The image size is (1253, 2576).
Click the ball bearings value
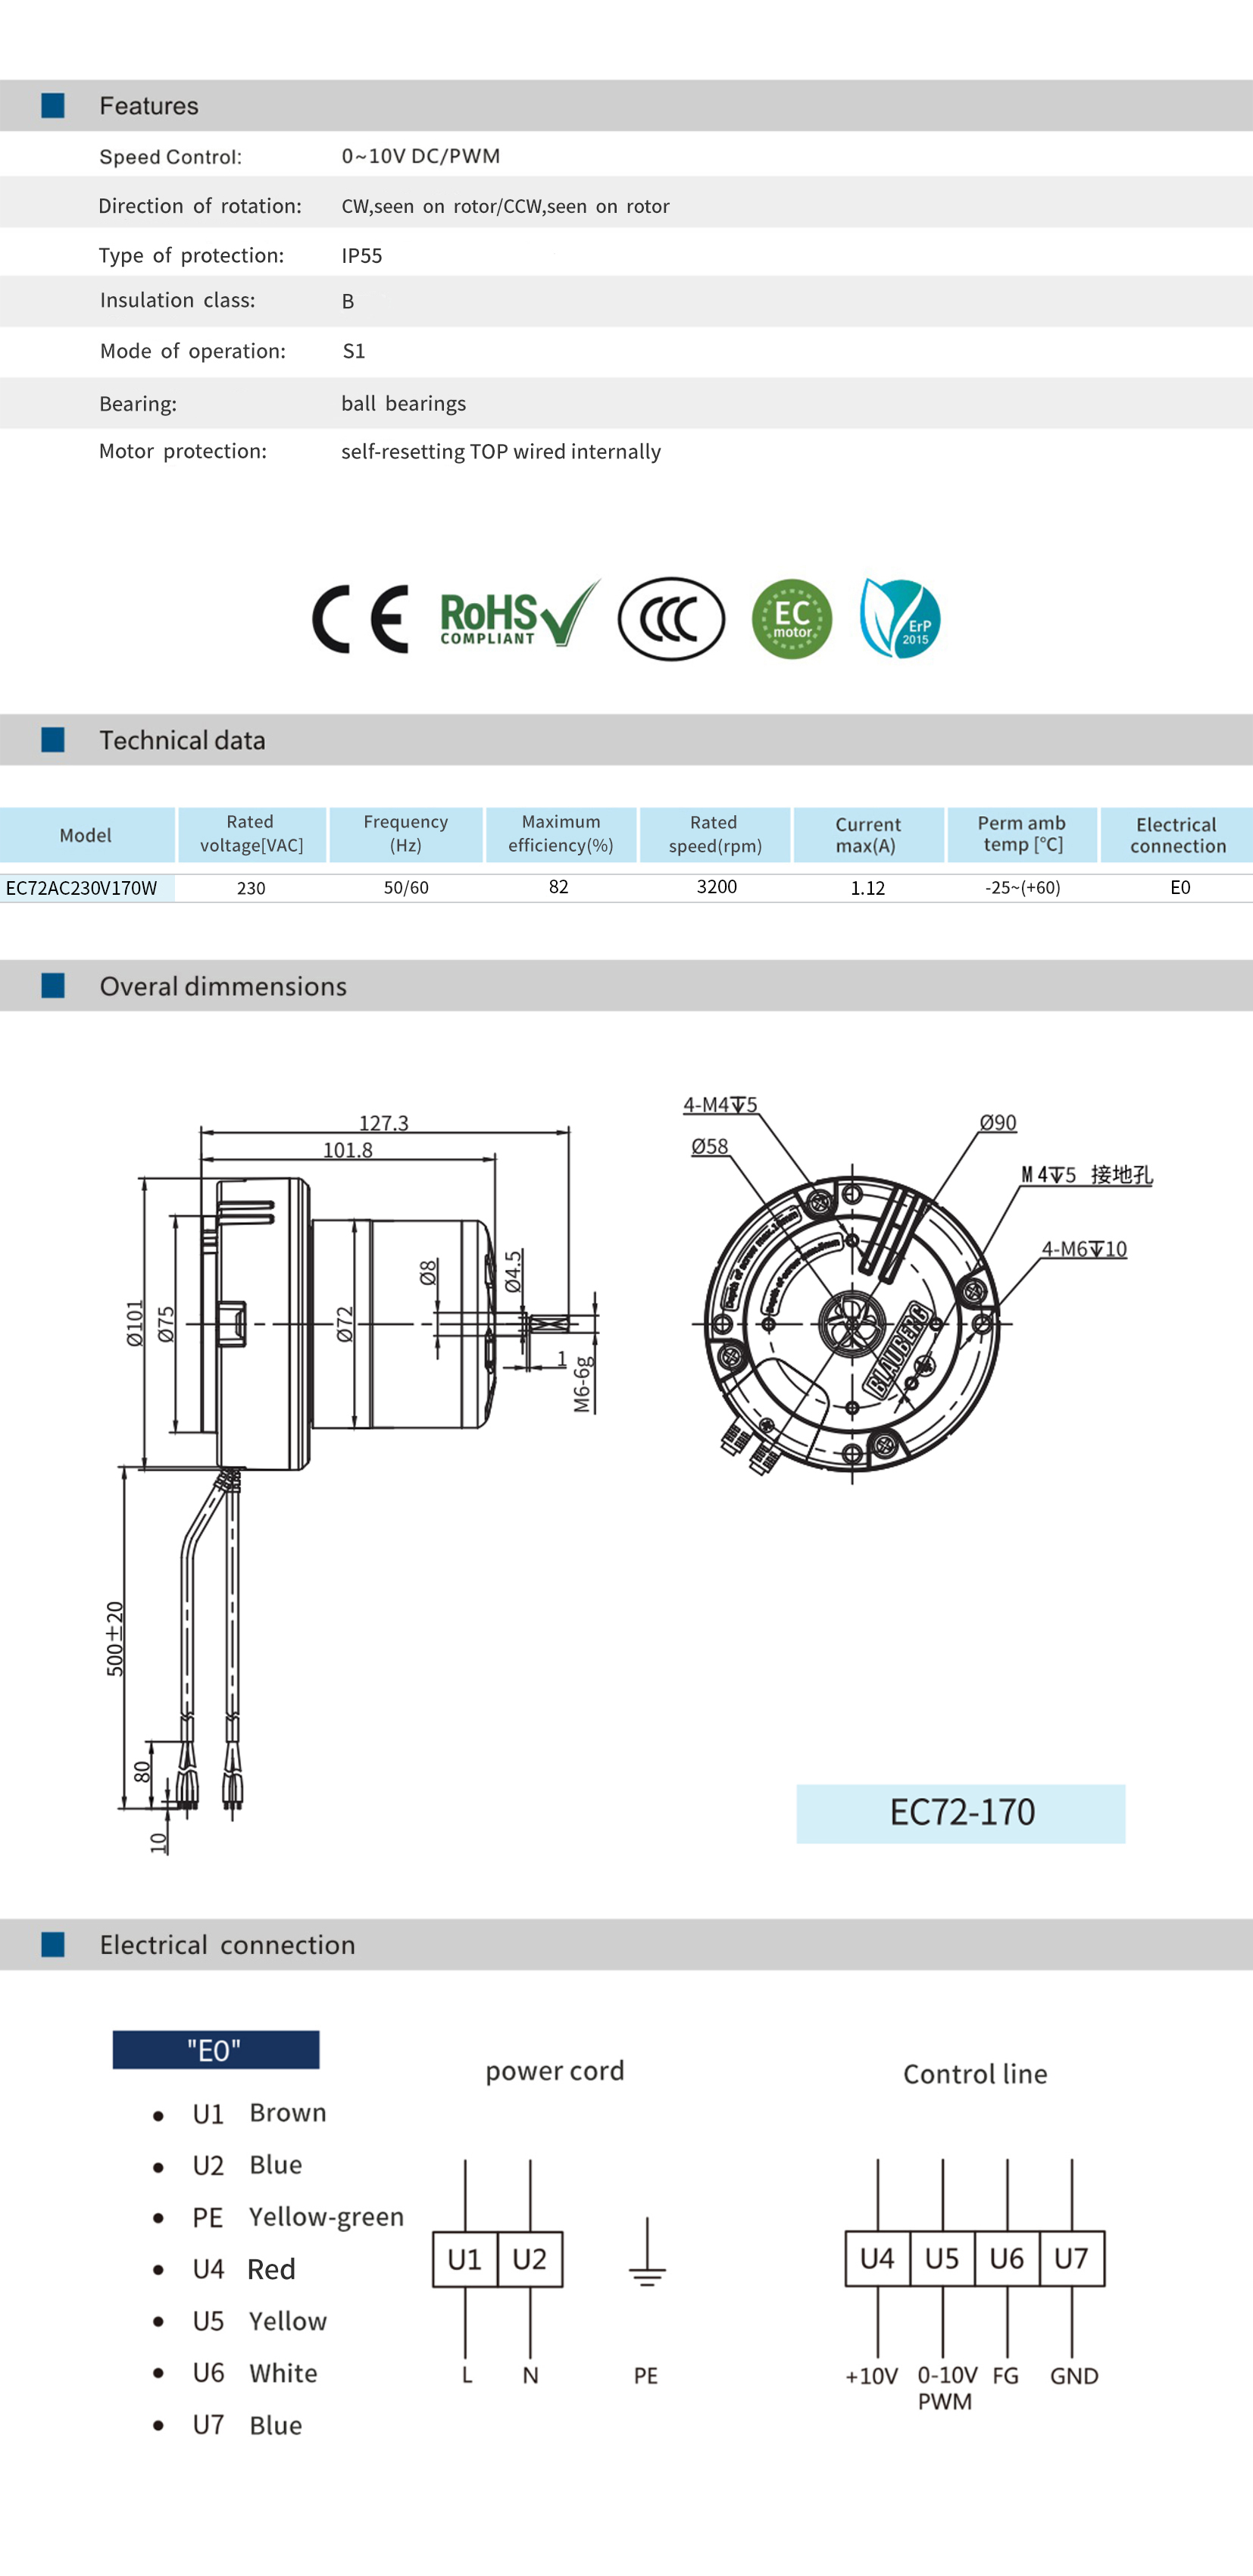404,403
